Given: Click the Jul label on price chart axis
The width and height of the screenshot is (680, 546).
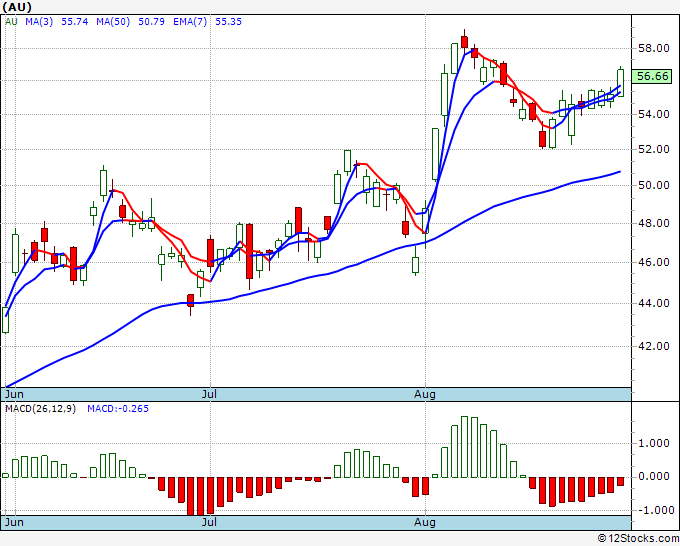Looking at the screenshot, I should click(209, 394).
